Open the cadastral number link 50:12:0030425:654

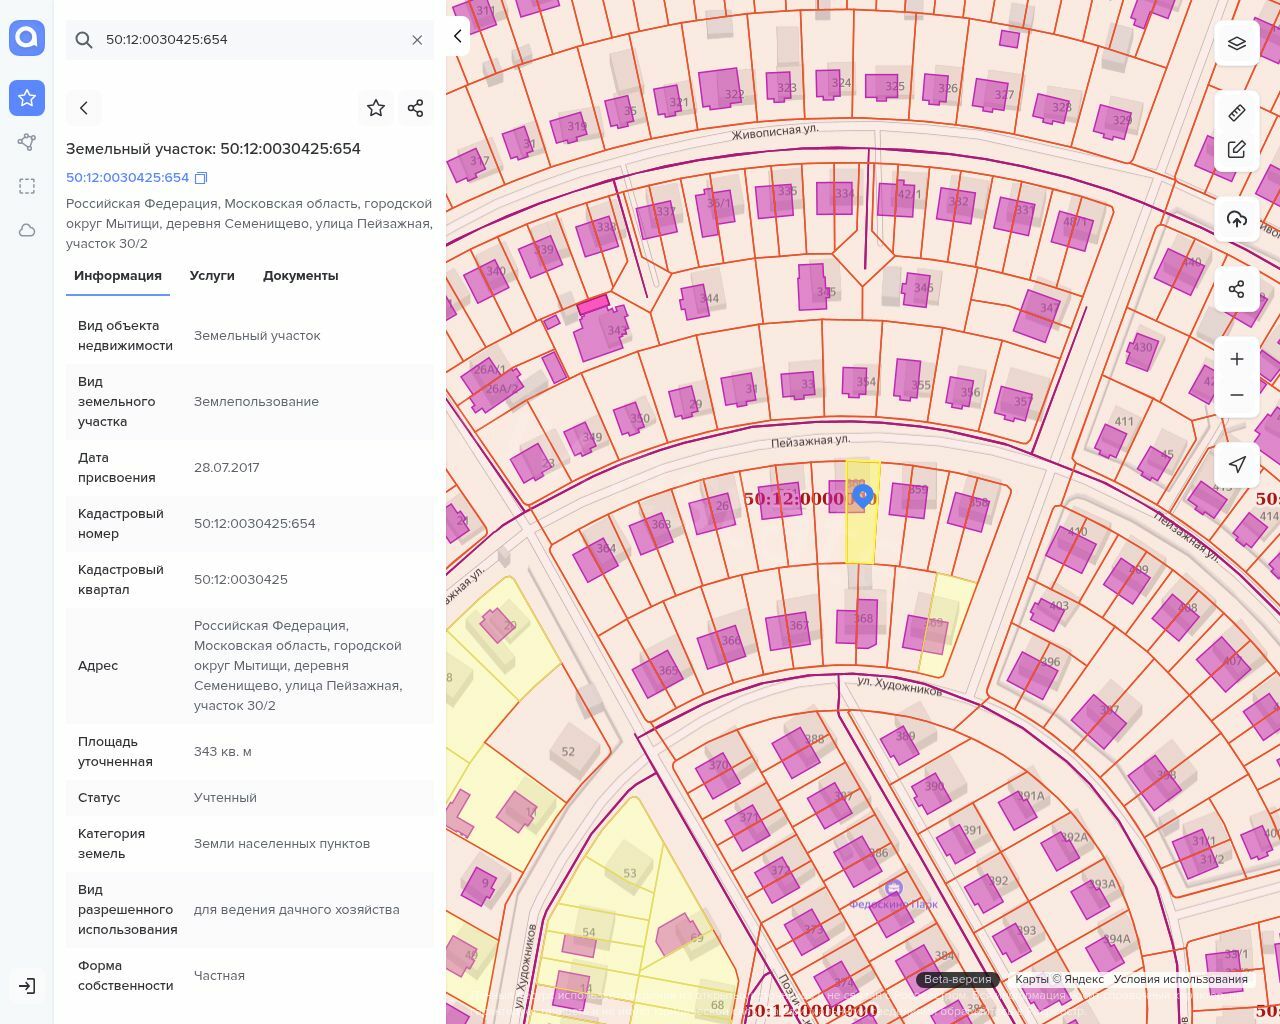coord(127,178)
